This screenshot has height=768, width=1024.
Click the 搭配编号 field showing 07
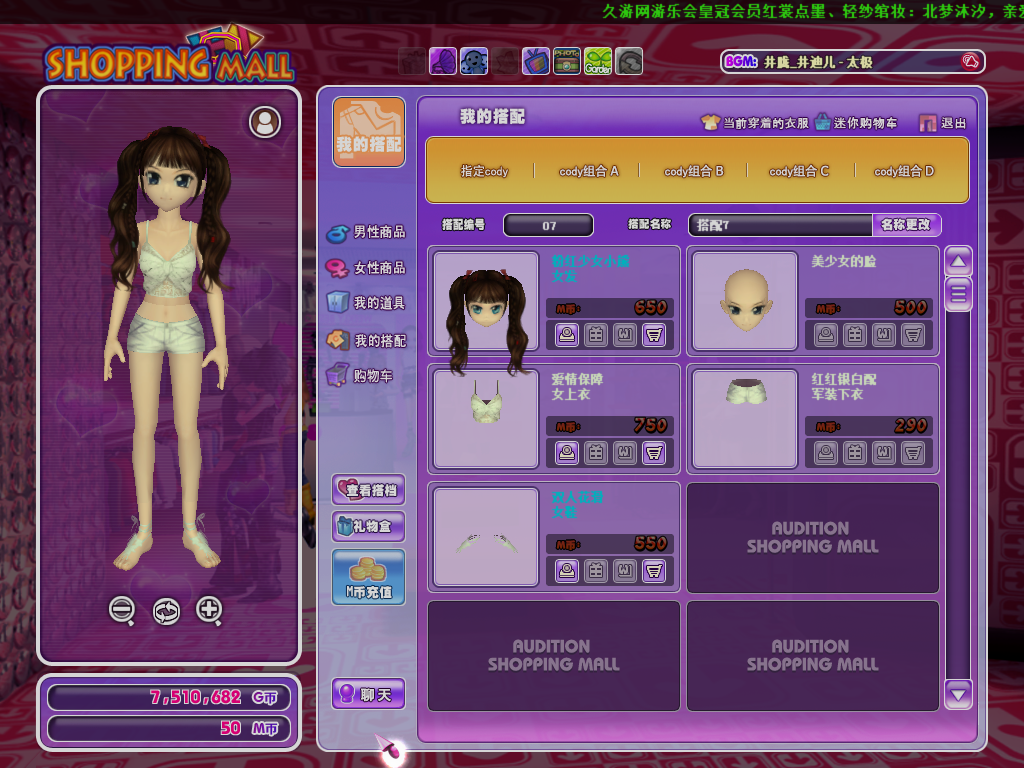coord(549,225)
